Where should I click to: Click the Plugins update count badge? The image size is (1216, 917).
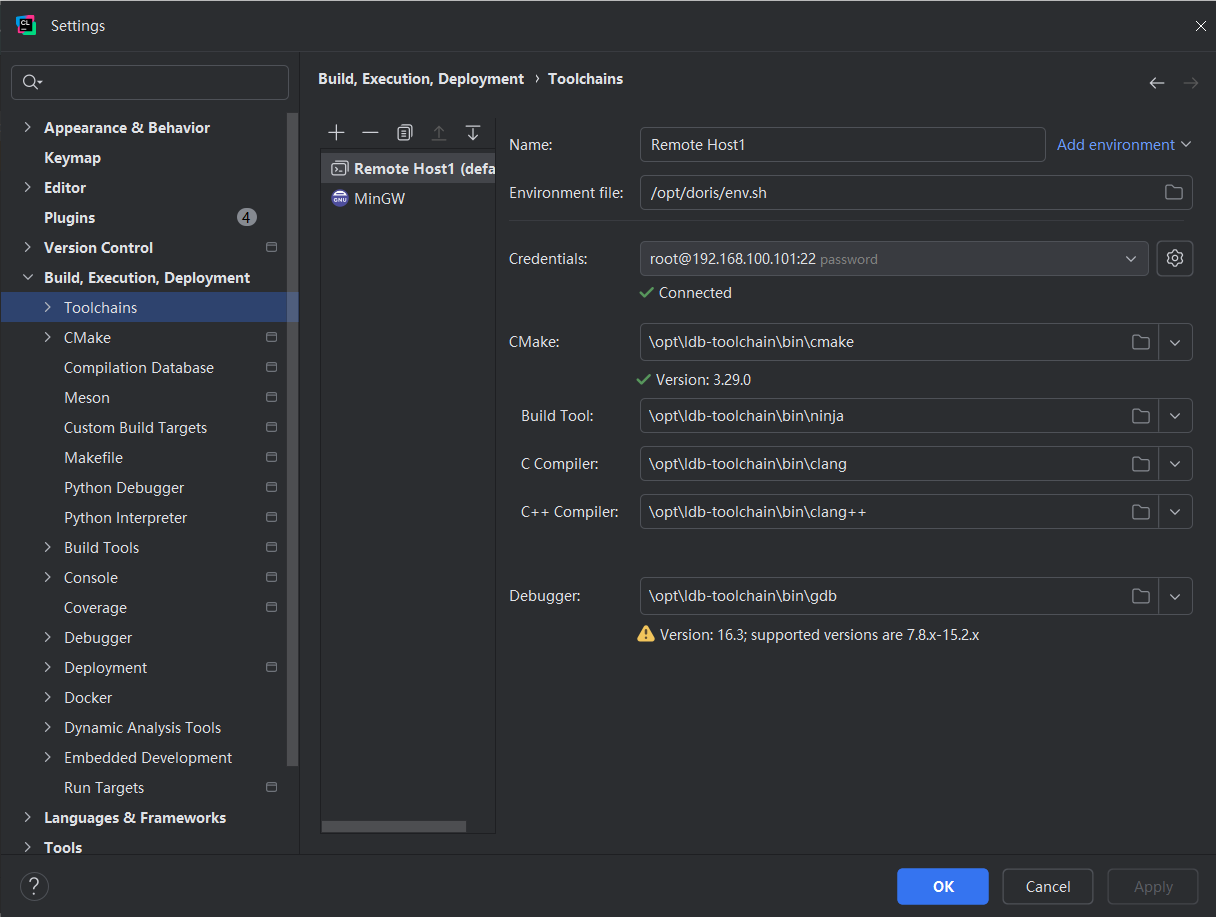click(247, 217)
